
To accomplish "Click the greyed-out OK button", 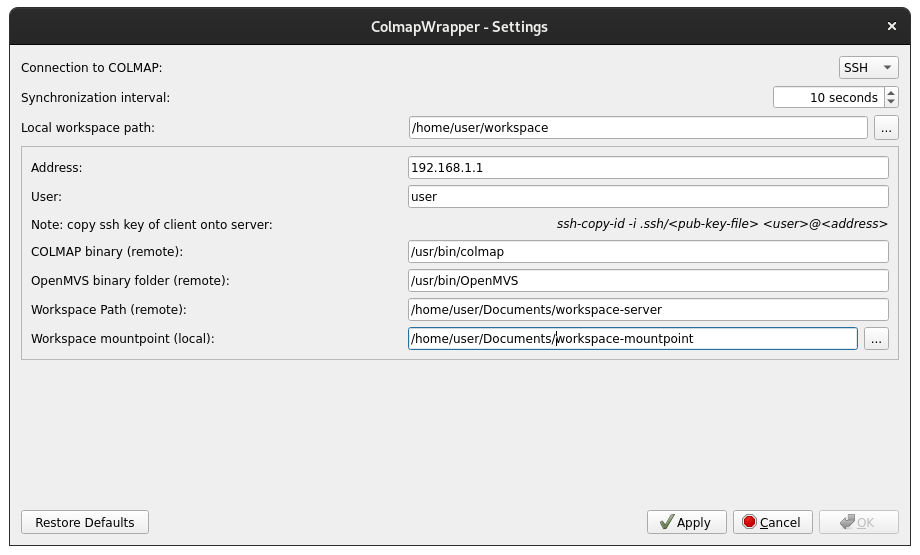I will coord(858,522).
